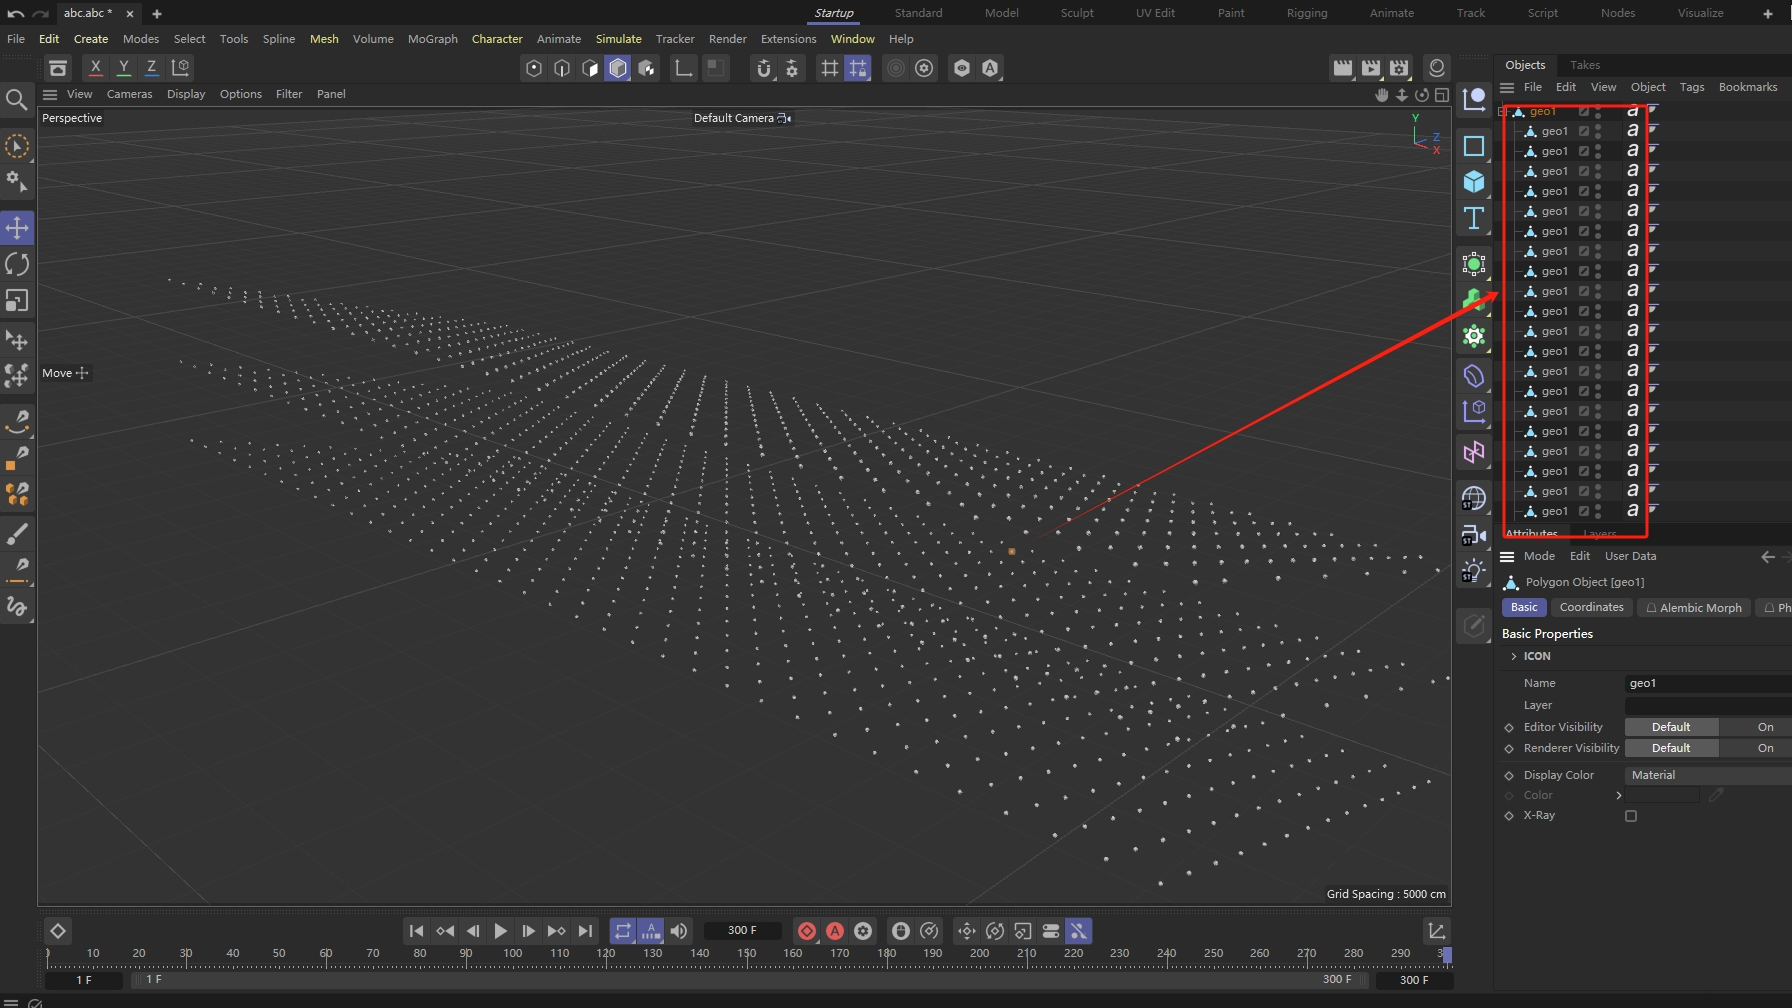Open the Simulate menu
This screenshot has width=1792, height=1008.
click(618, 39)
